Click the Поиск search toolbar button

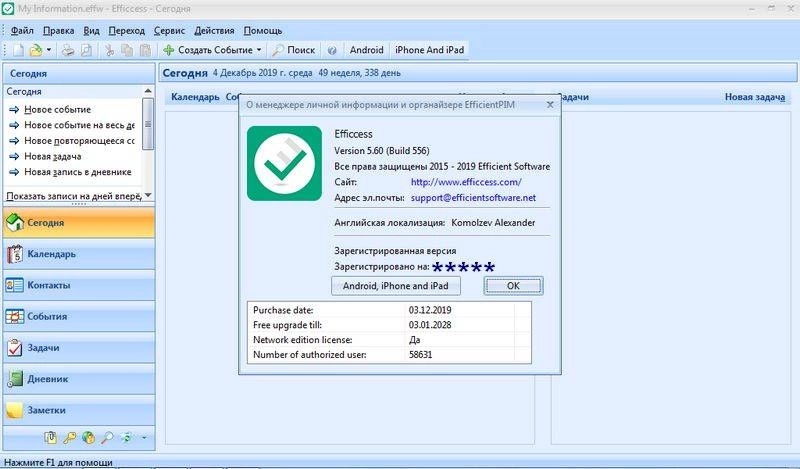point(293,50)
